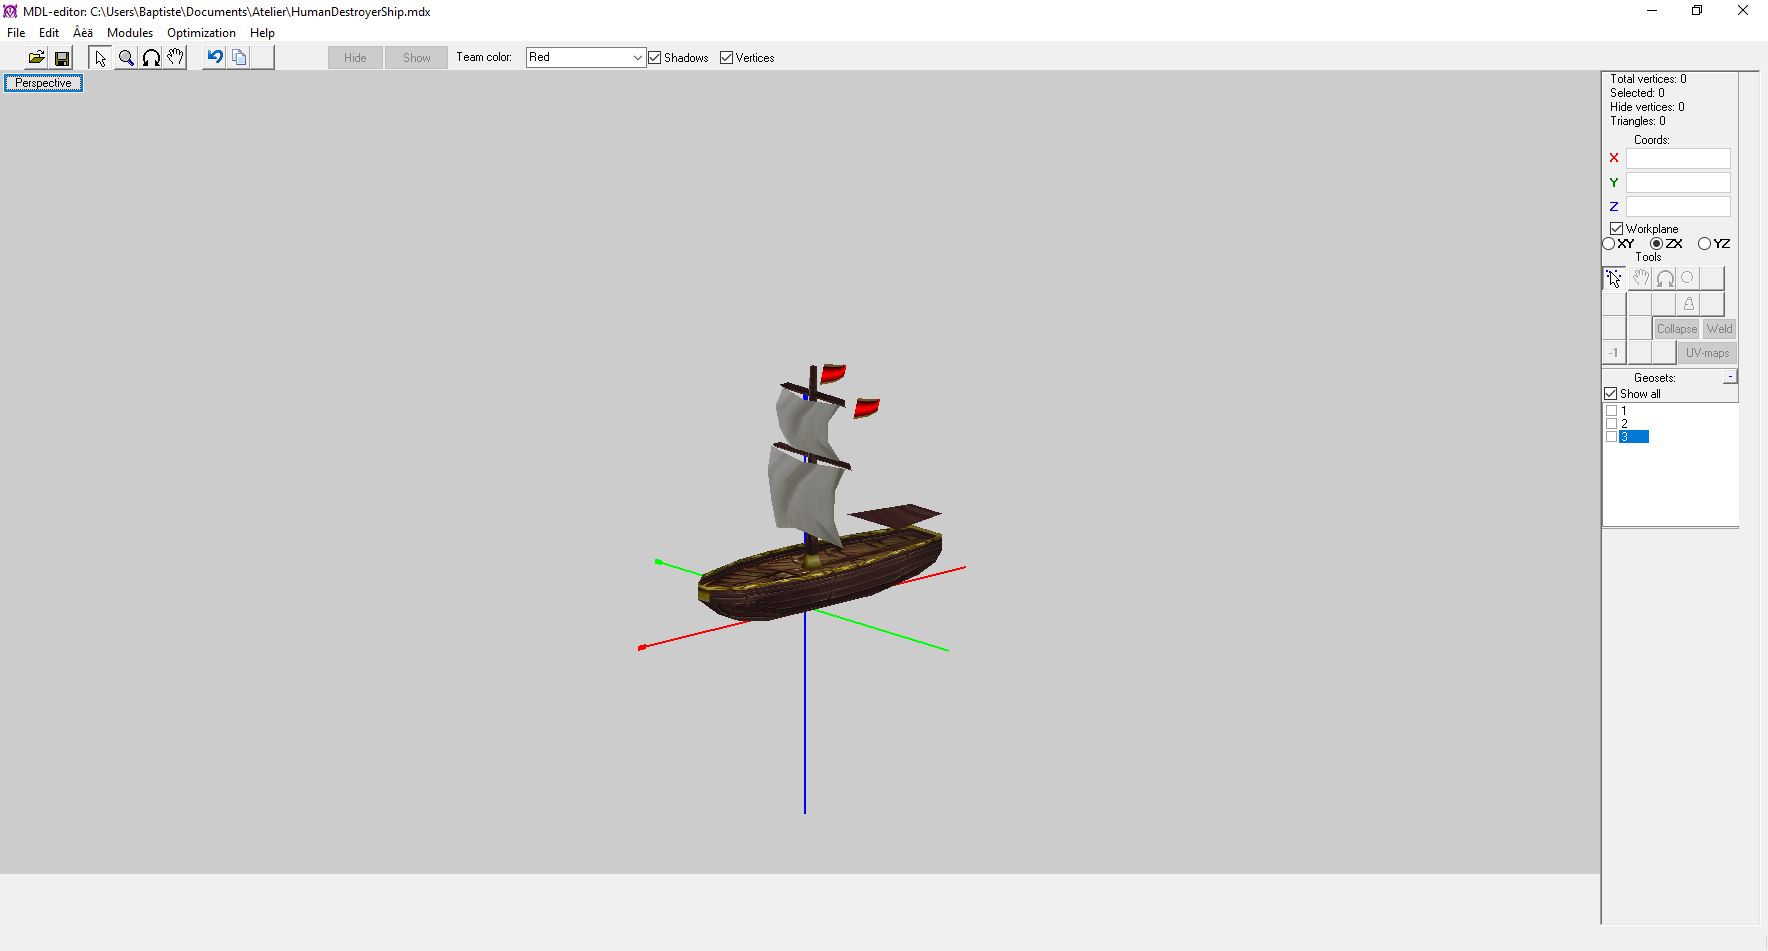Select the XY workplane radio button

1608,244
